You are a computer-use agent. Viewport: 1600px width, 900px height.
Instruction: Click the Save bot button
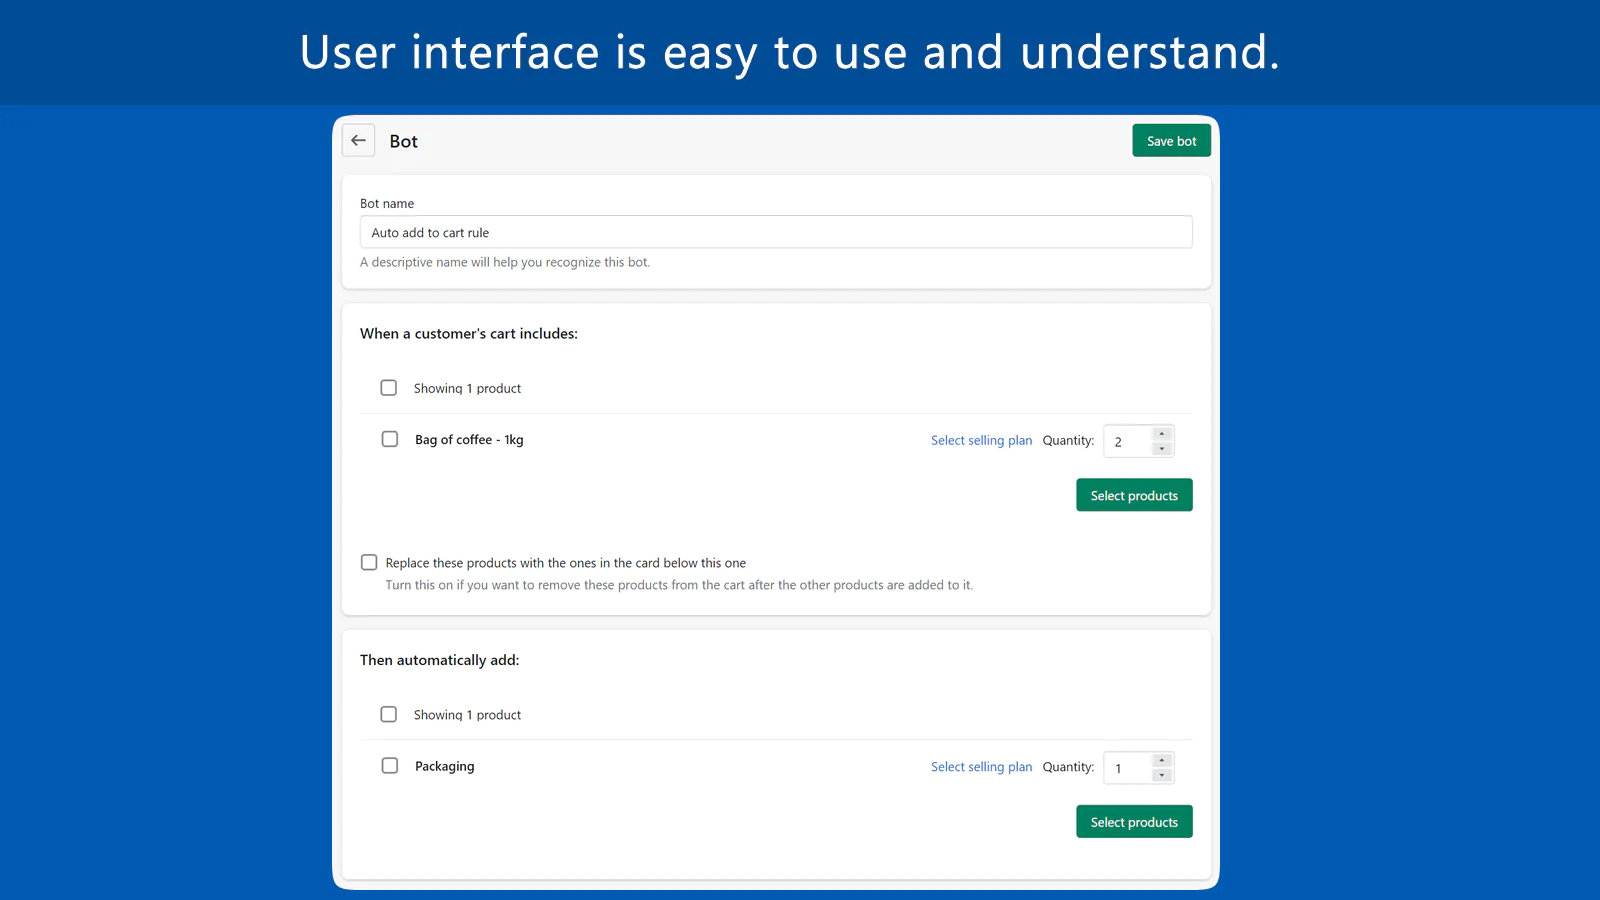[1171, 141]
